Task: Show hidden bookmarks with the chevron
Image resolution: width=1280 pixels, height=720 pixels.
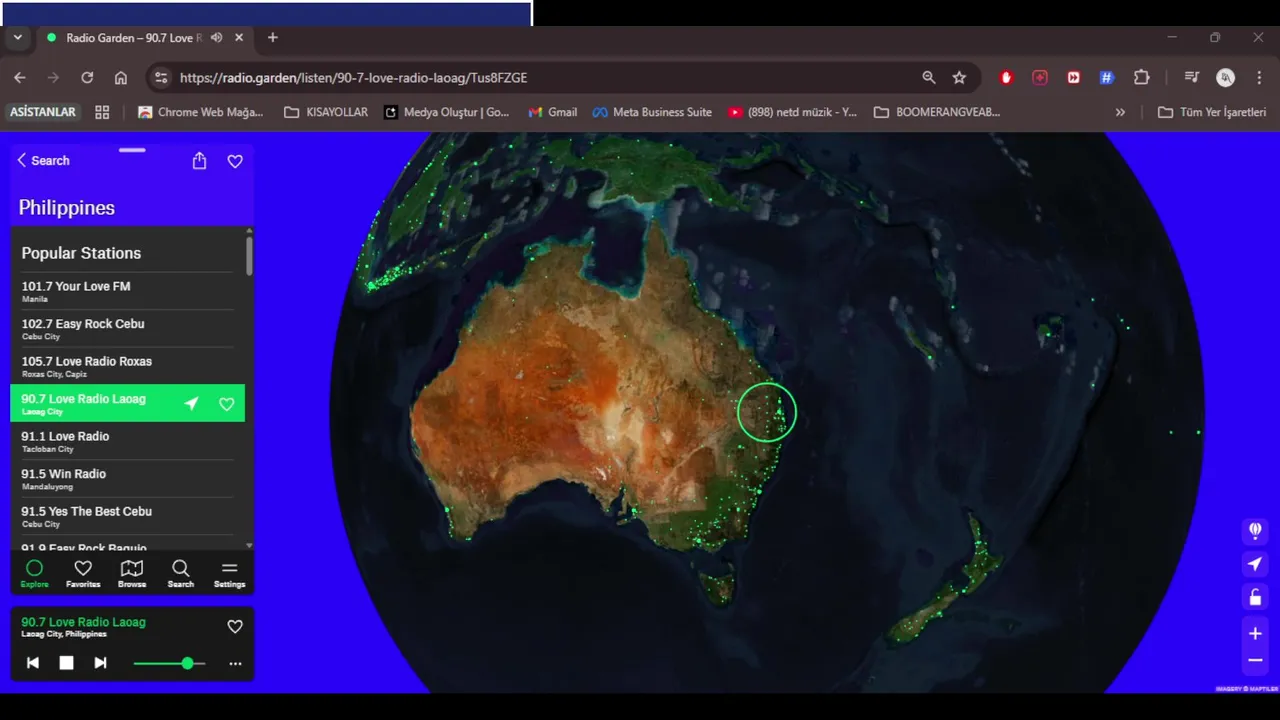Action: click(1120, 112)
